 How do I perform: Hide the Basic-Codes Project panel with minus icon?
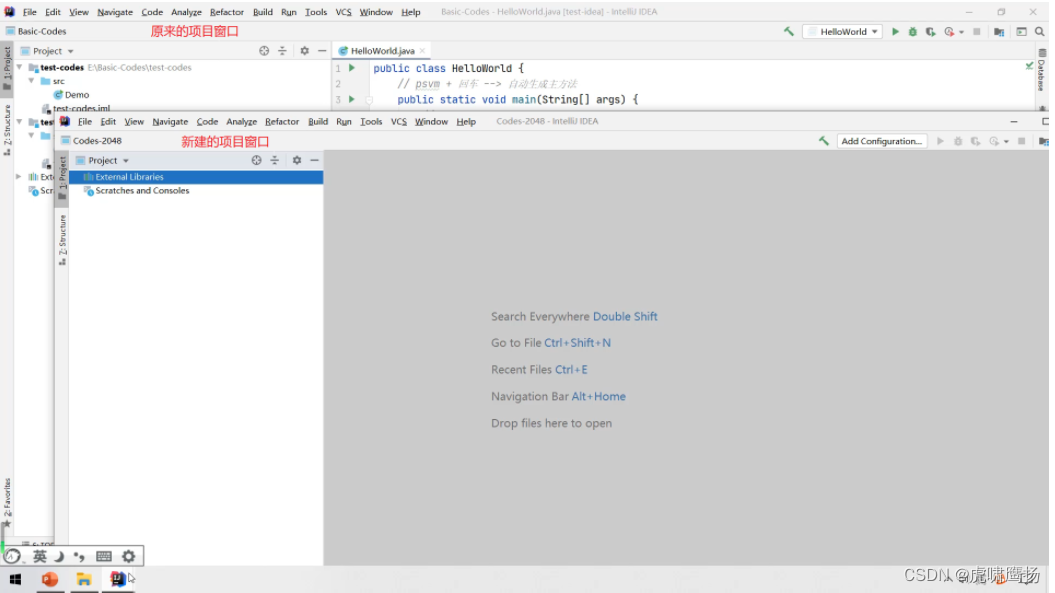coord(322,50)
